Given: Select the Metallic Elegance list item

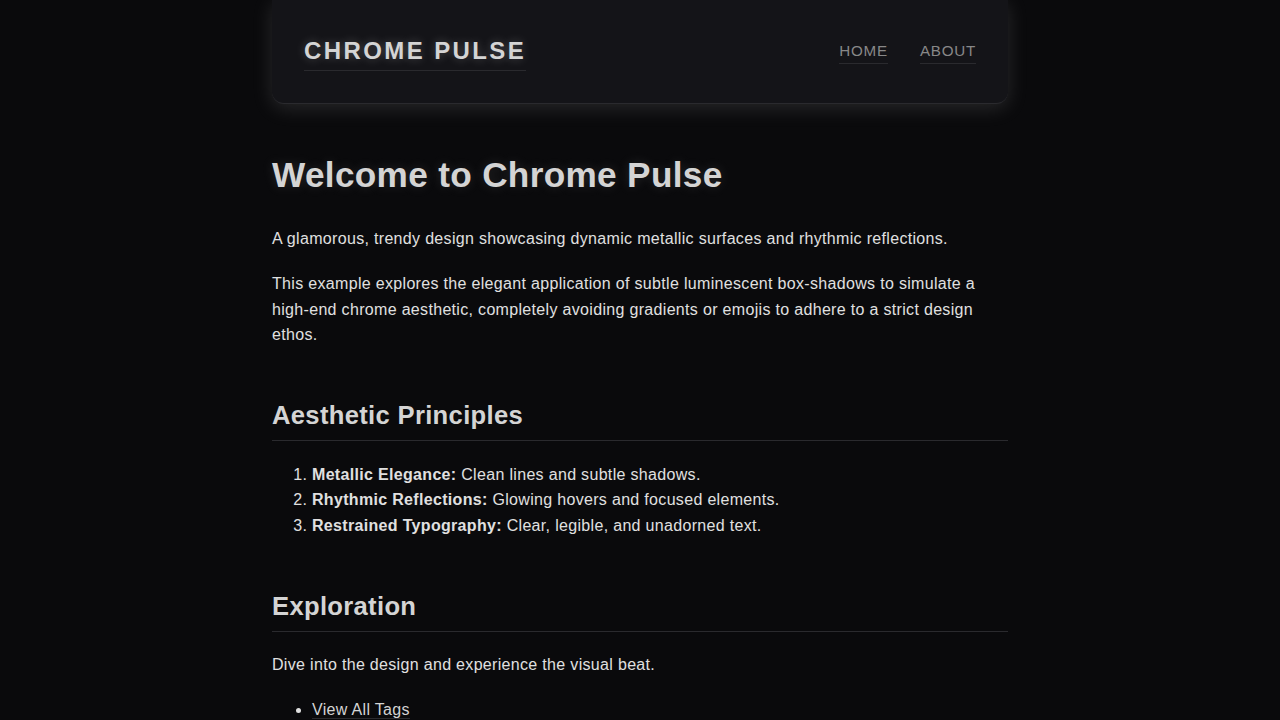Looking at the screenshot, I should (x=506, y=474).
